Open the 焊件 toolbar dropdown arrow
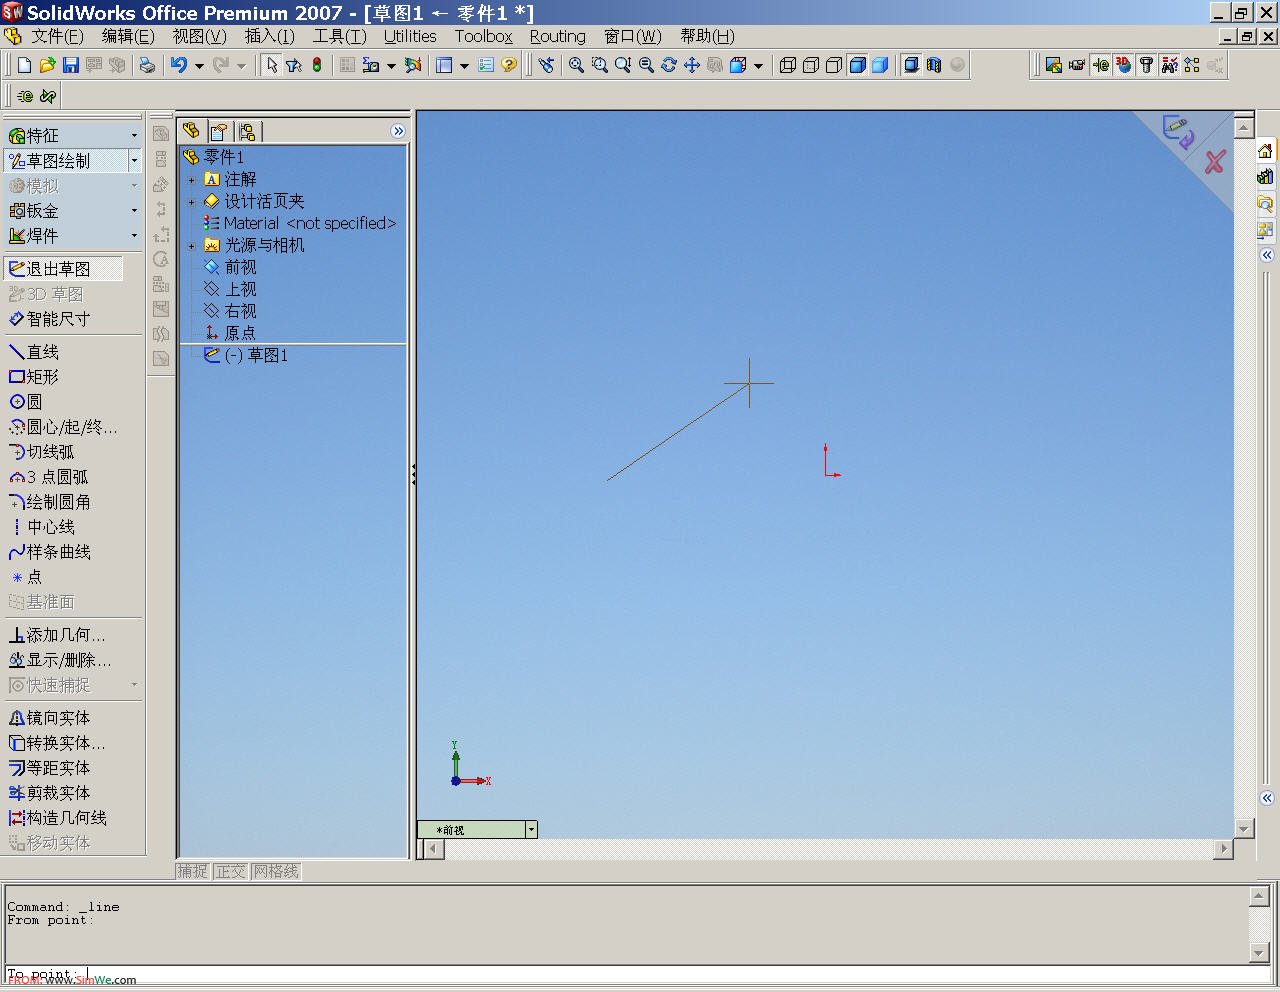 point(134,236)
